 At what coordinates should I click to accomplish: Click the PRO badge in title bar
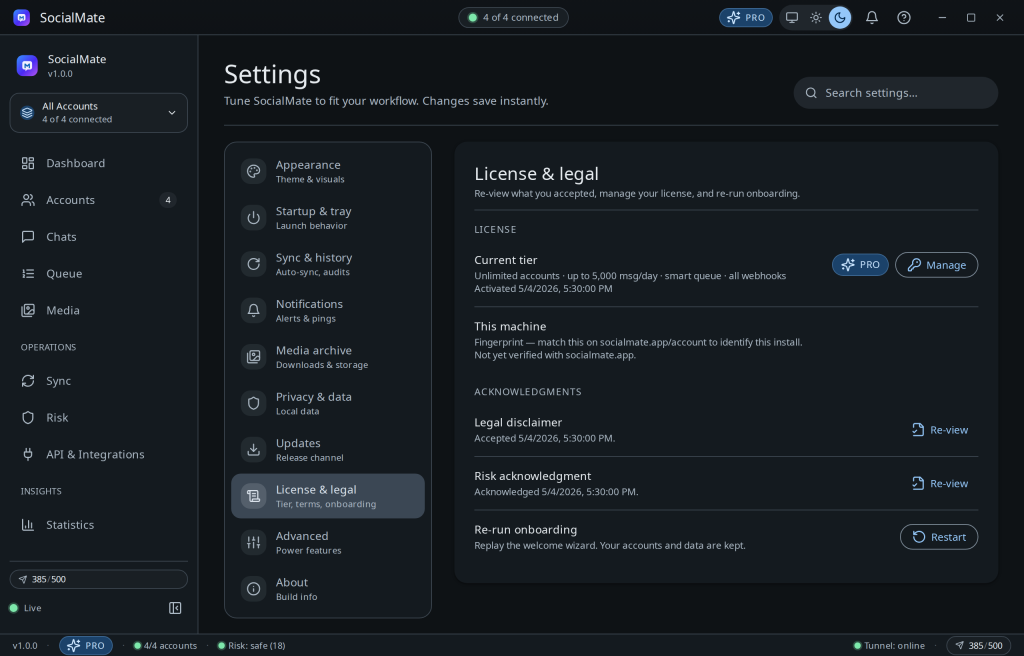(746, 18)
